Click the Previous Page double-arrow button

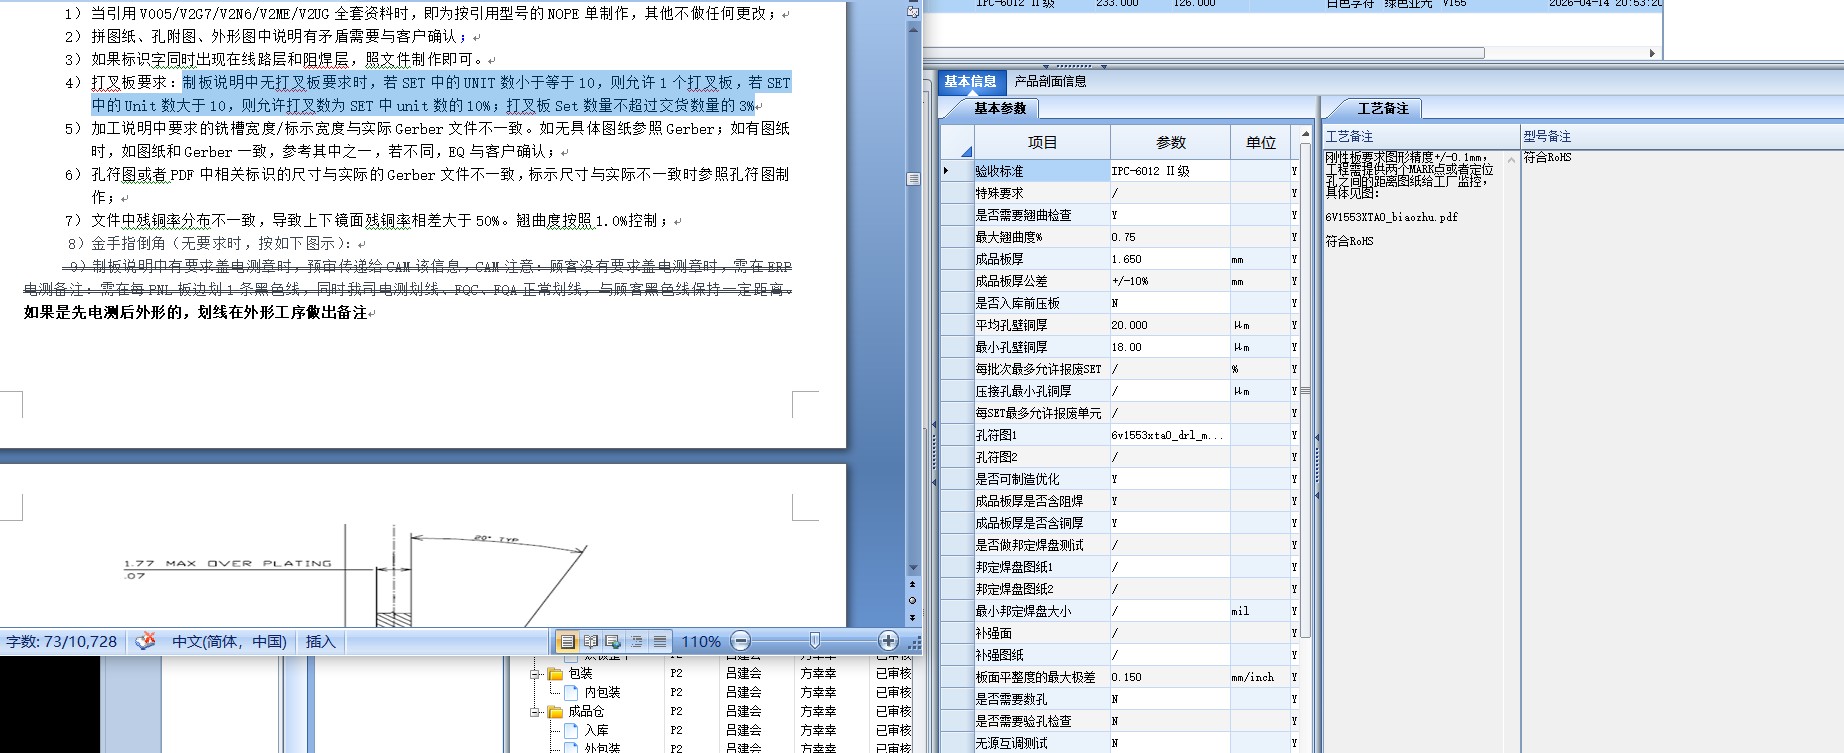tap(912, 583)
